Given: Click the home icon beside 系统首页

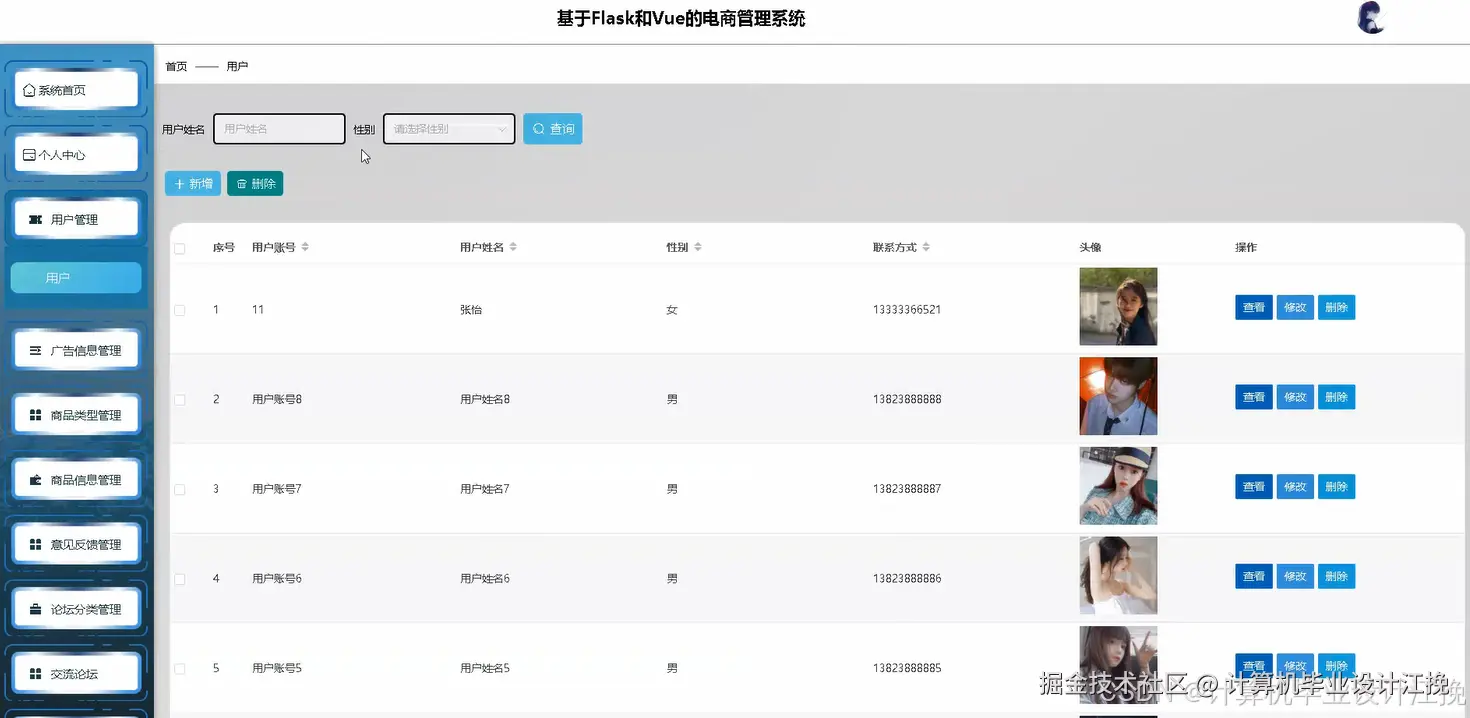Looking at the screenshot, I should [29, 90].
